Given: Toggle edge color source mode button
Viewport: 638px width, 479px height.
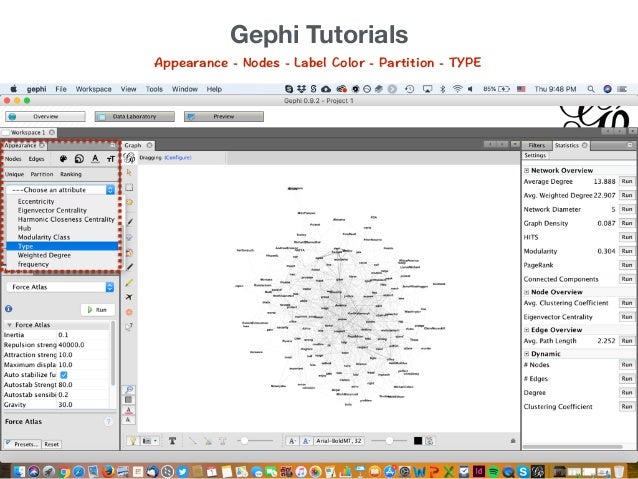Looking at the screenshot, I should pos(208,441).
